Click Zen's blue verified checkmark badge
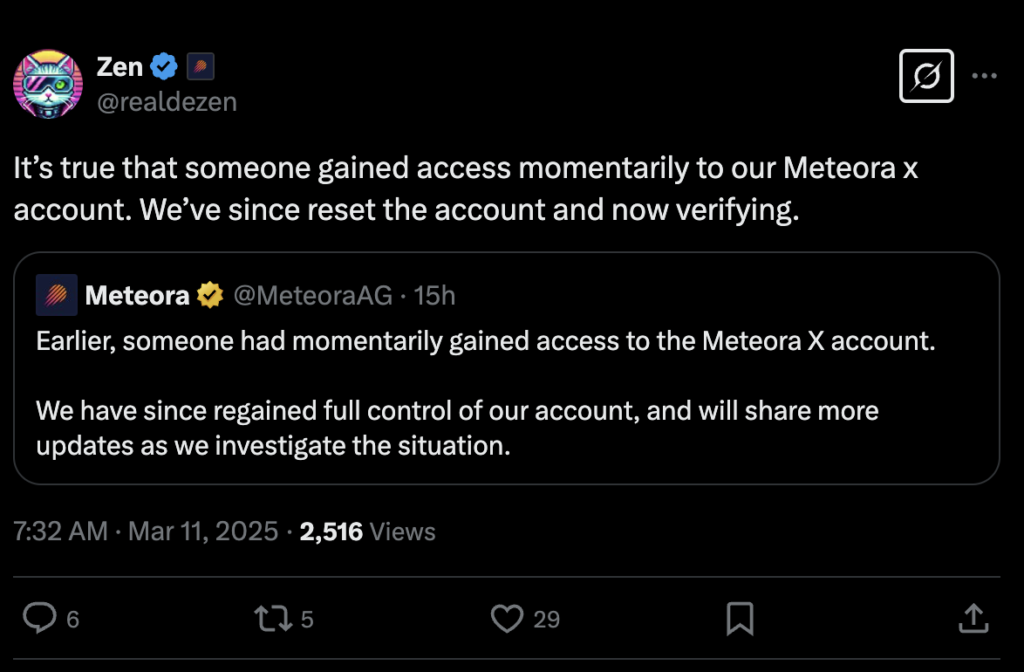1024x672 pixels. click(x=164, y=67)
